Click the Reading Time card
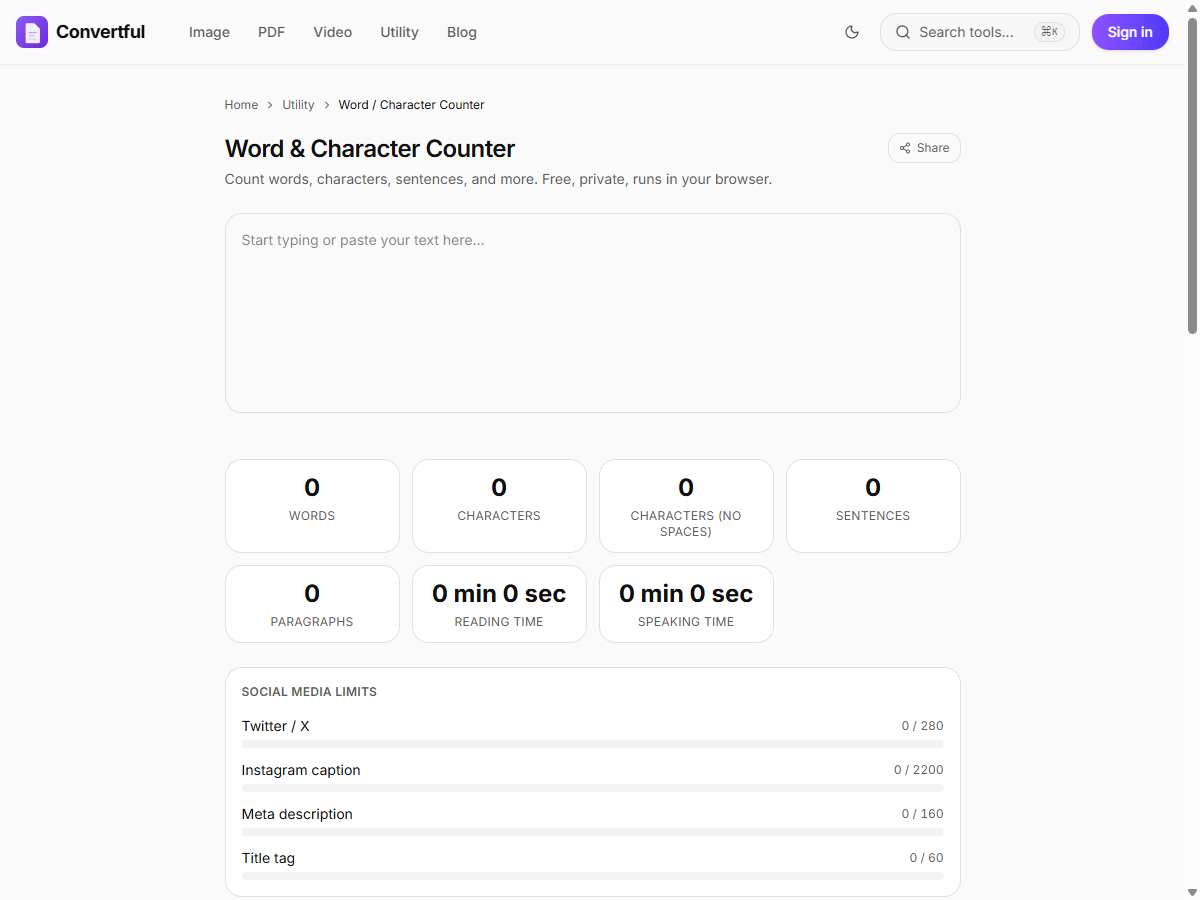Image resolution: width=1200 pixels, height=900 pixels. 499,604
